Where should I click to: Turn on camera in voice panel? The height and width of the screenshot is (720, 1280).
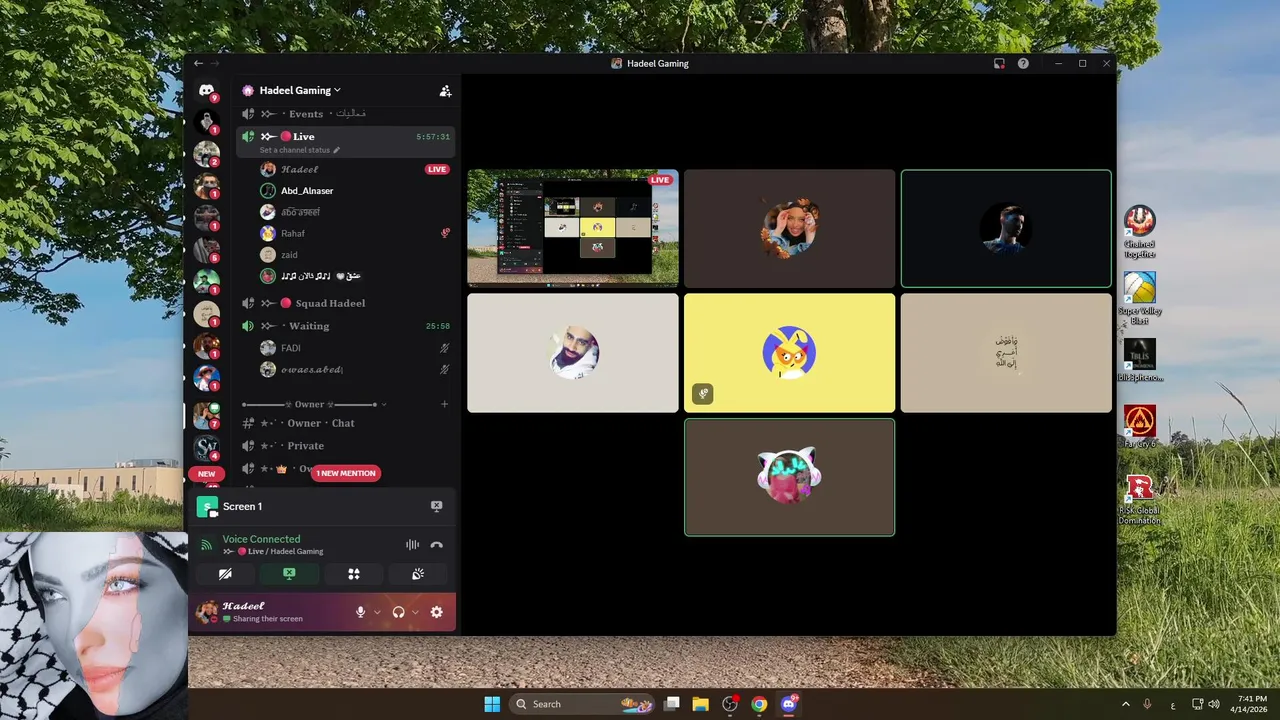[x=225, y=574]
